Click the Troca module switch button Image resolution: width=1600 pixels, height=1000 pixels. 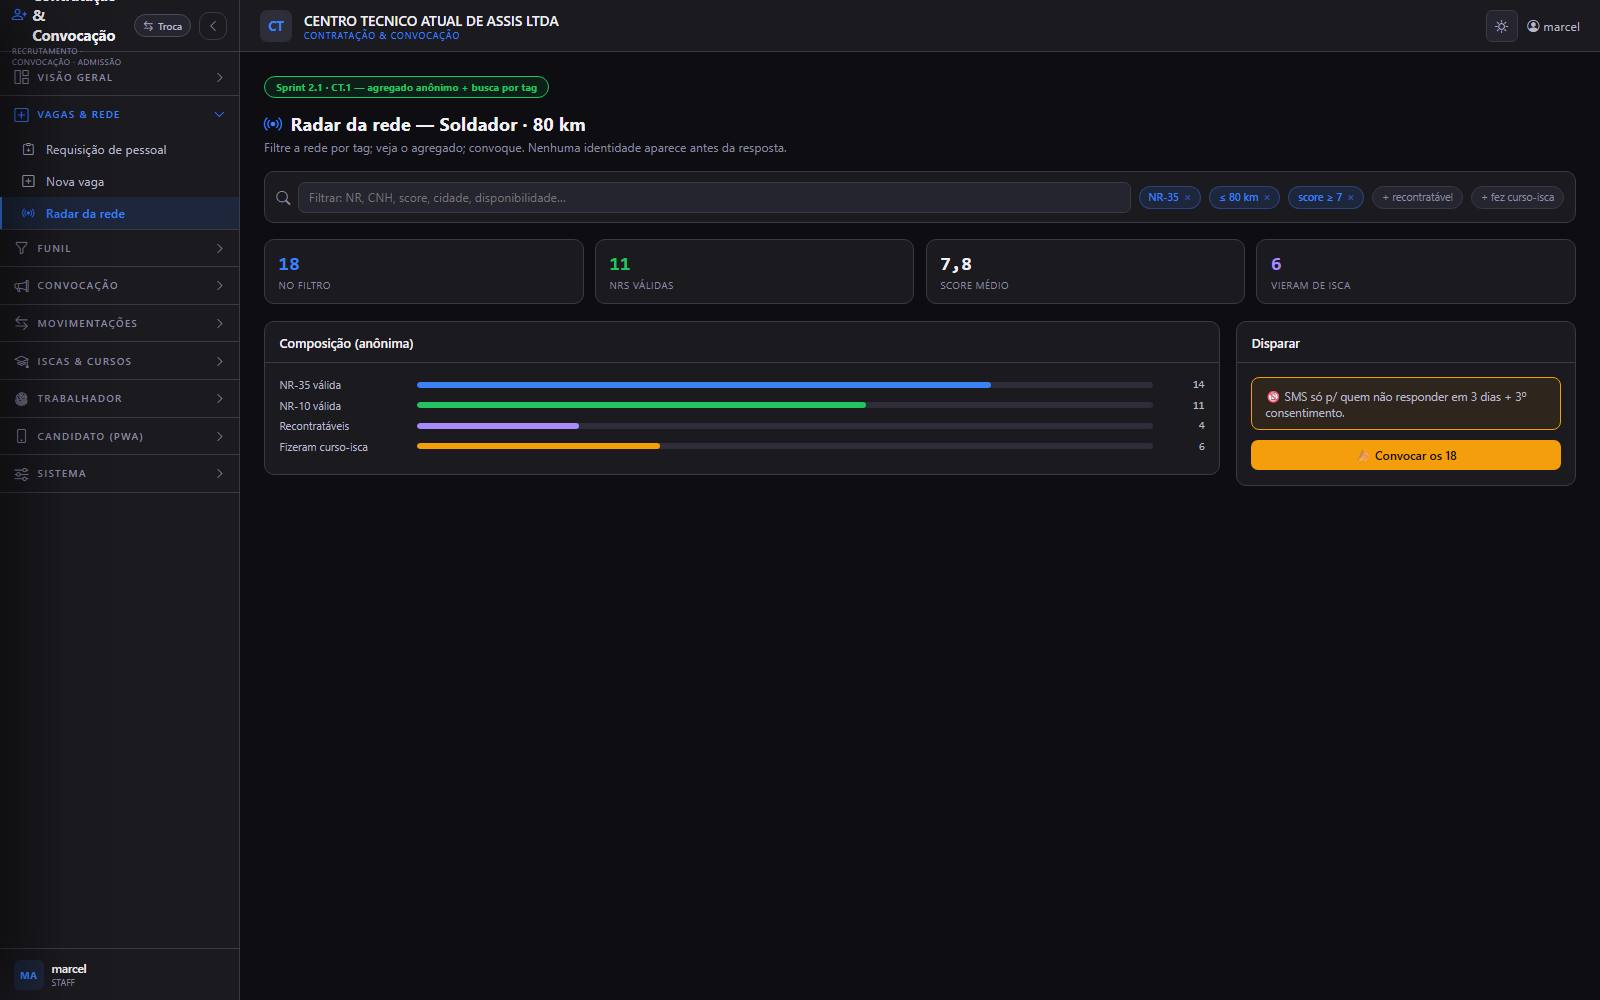tap(162, 26)
